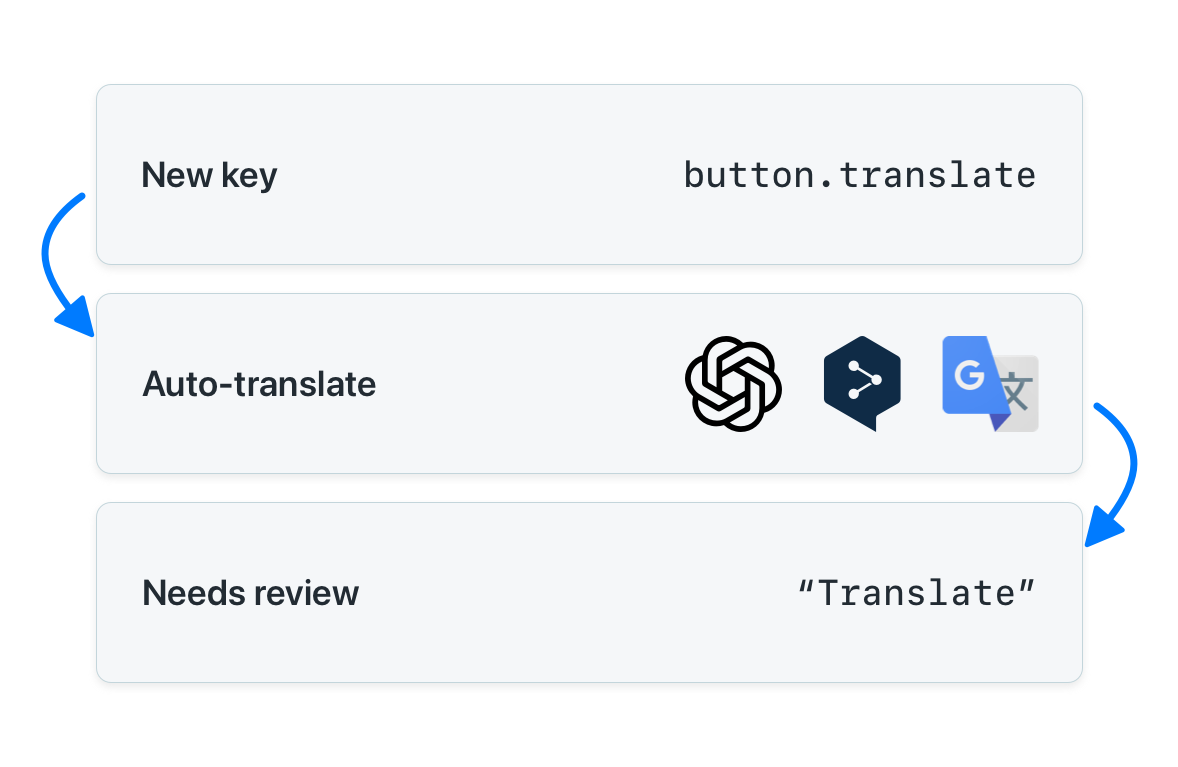Click the "New key" label
Viewport: 1178px width, 767px height.
pos(210,176)
